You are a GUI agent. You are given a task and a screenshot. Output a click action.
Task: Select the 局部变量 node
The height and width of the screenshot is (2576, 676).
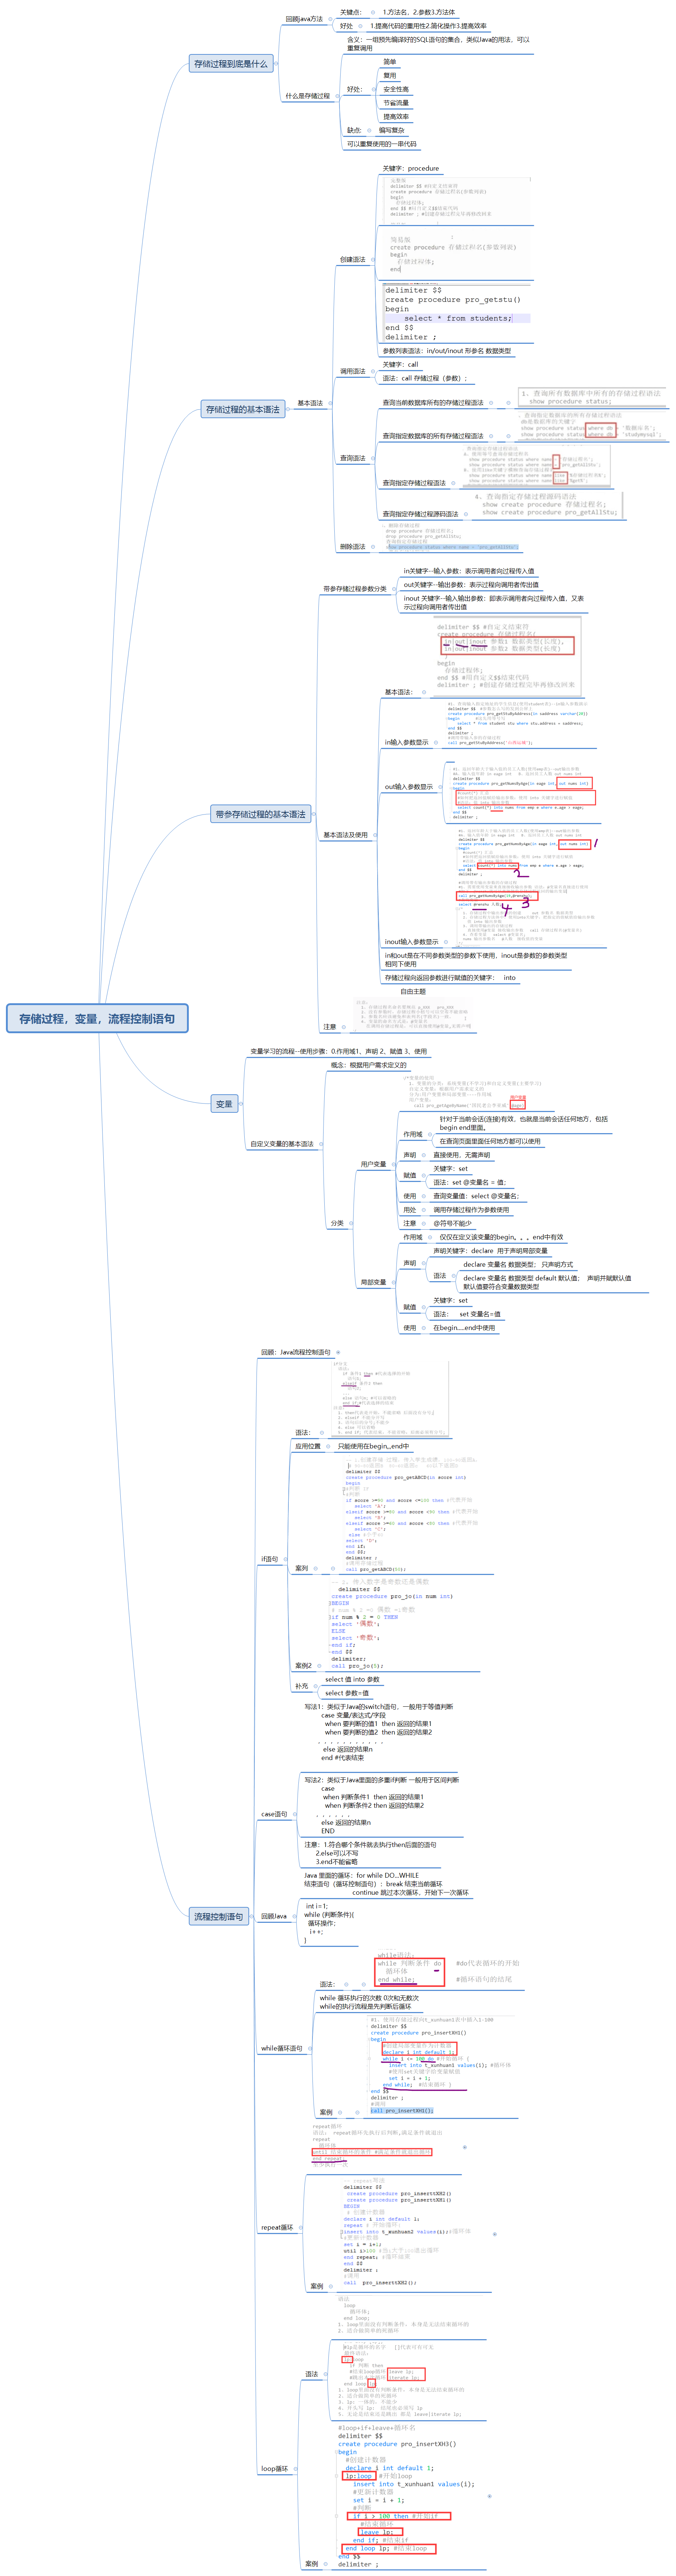click(373, 1282)
